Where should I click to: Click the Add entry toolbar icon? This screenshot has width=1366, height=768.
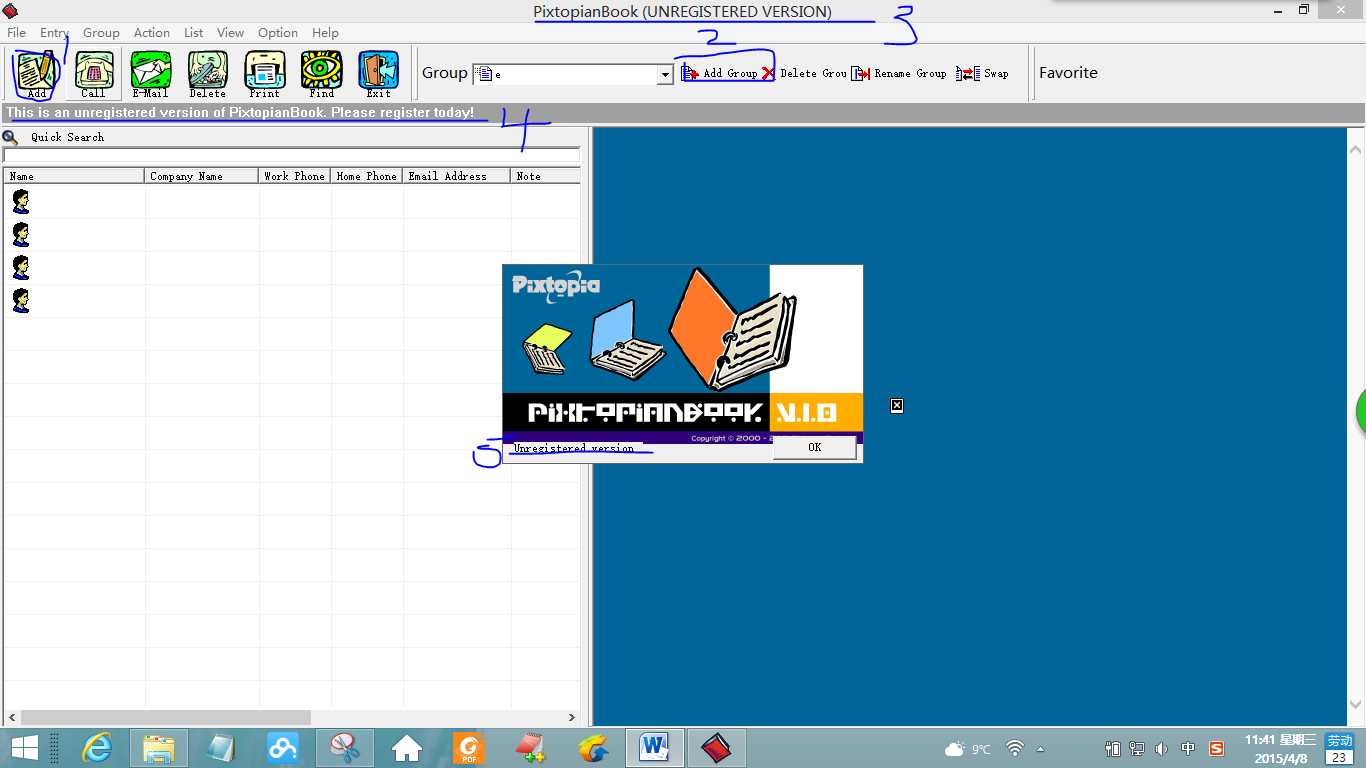36,74
